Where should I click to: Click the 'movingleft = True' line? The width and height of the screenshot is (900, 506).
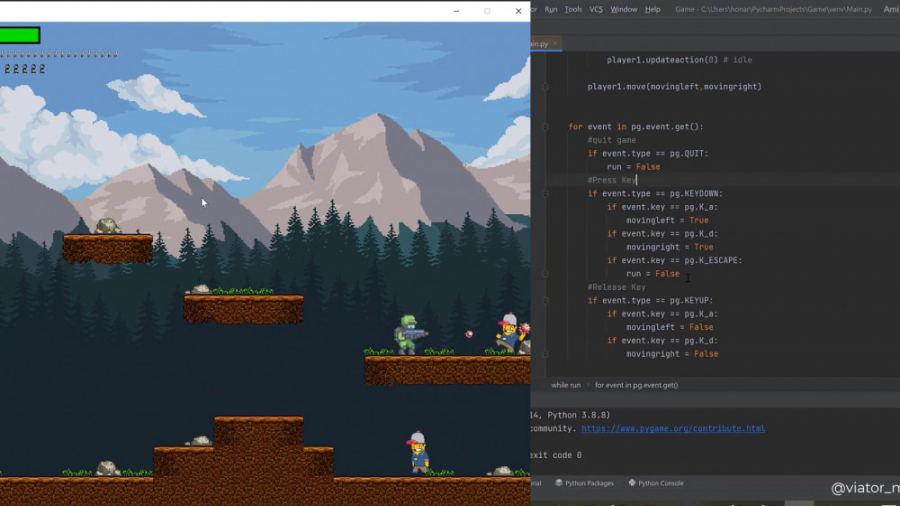667,220
